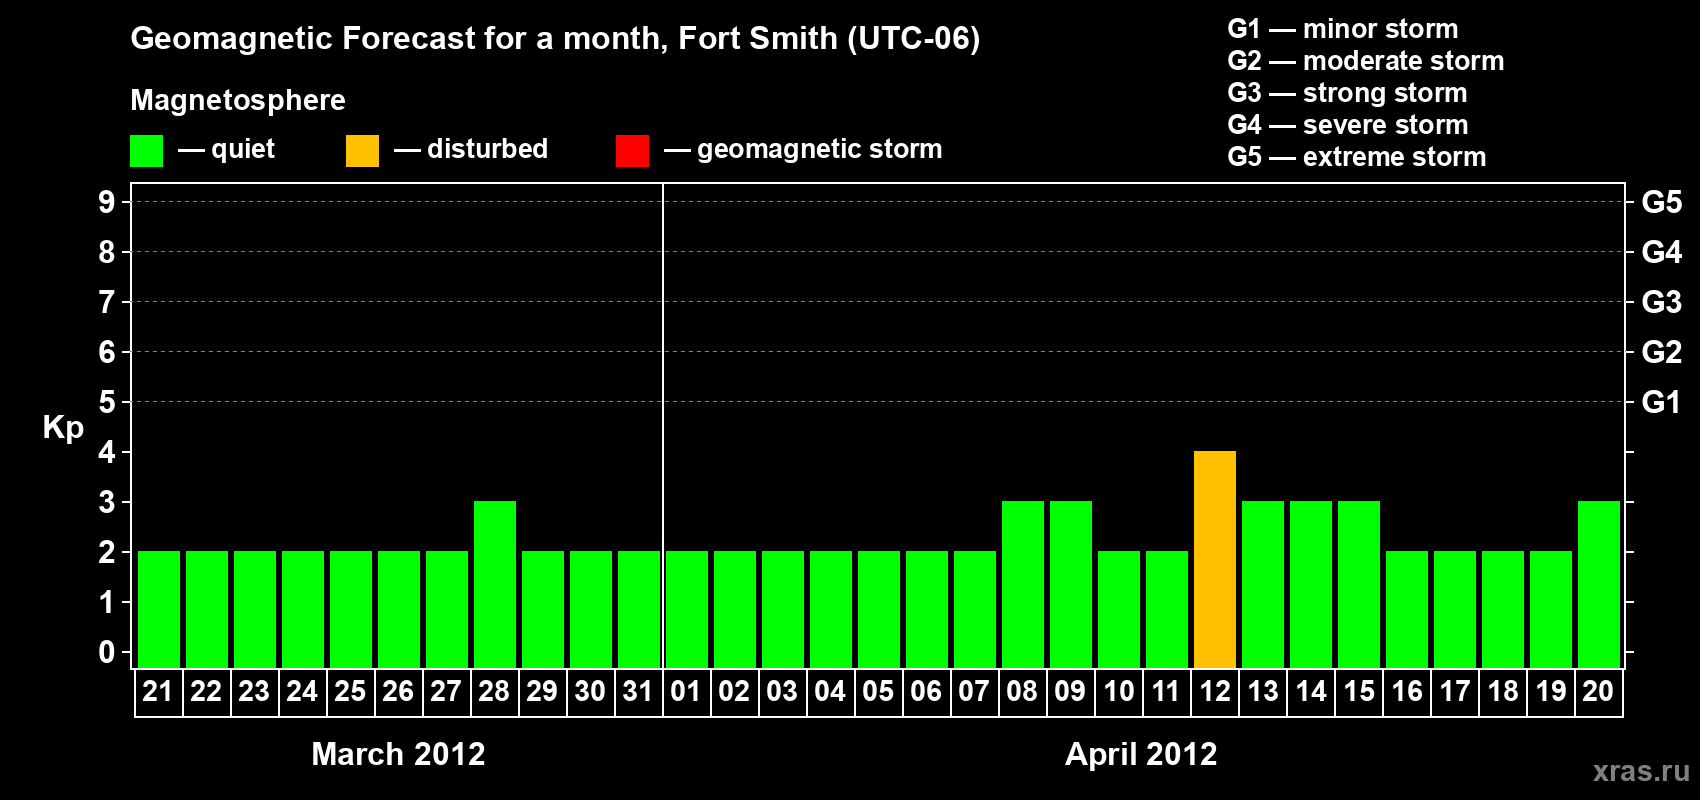1700x800 pixels.
Task: Click the G5 right axis label
Action: point(1662,202)
